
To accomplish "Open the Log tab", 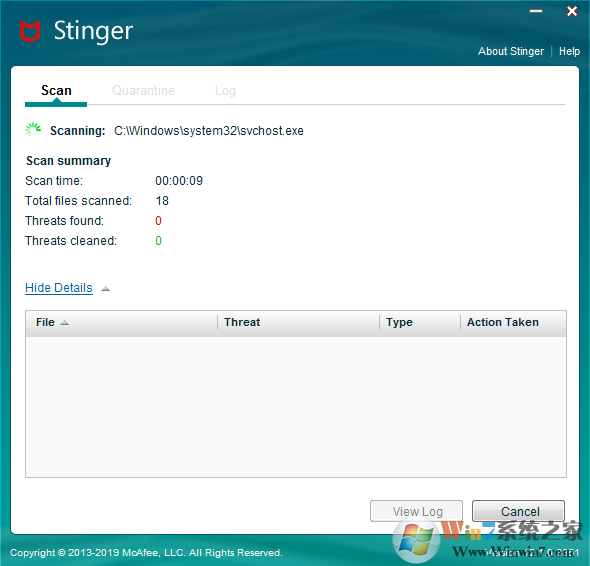I will tap(225, 91).
